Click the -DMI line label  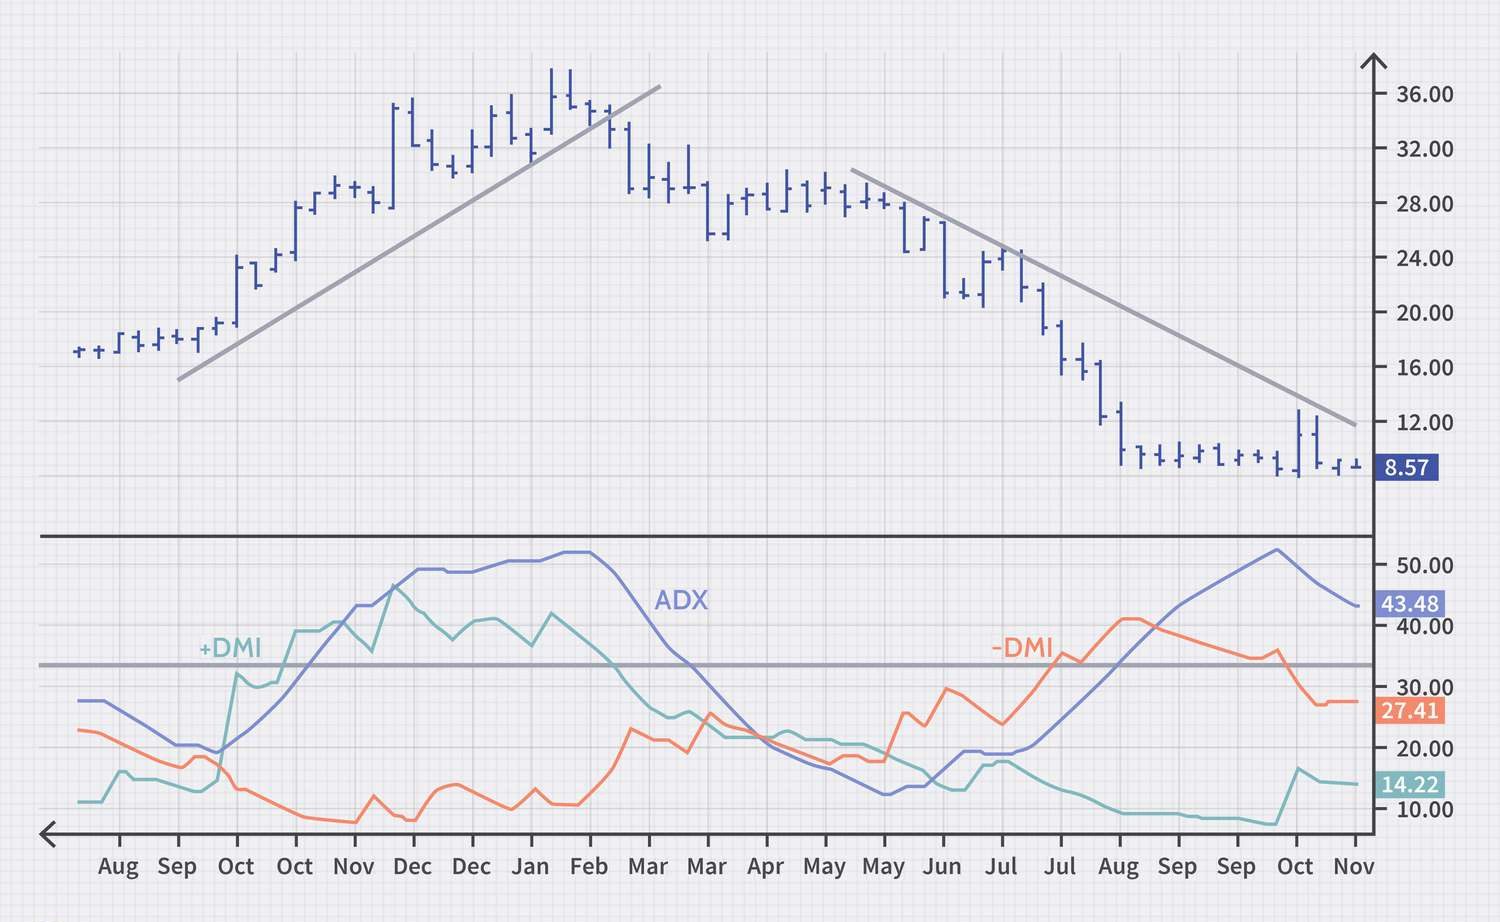point(1022,648)
